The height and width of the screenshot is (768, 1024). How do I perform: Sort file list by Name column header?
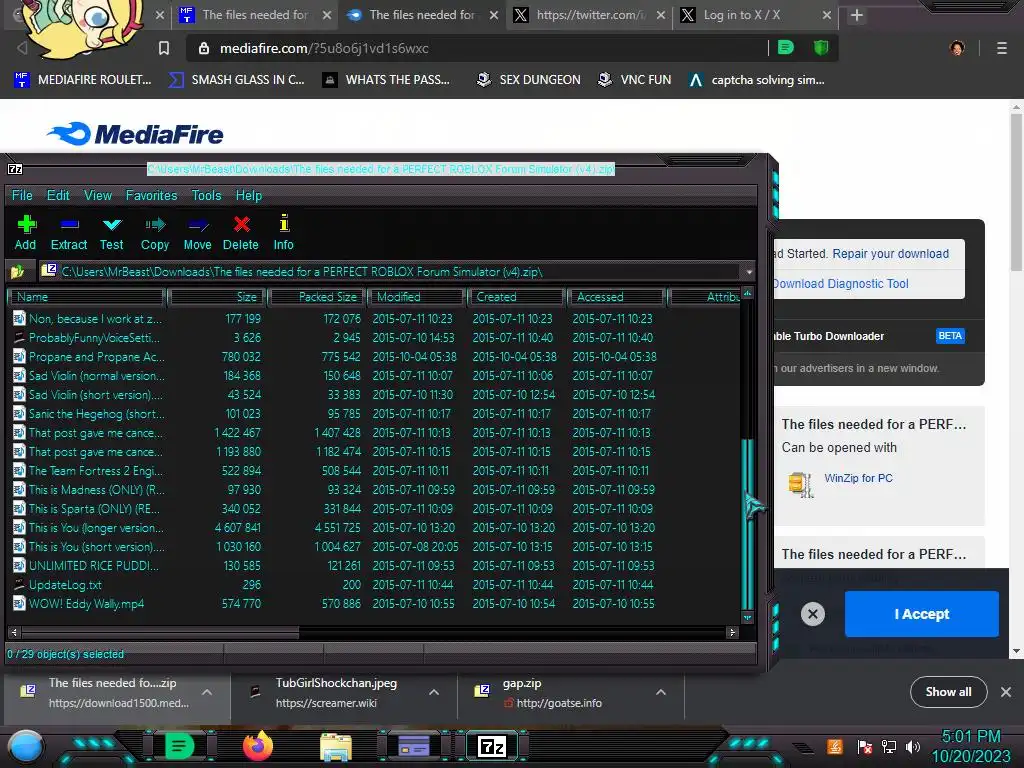[86, 296]
